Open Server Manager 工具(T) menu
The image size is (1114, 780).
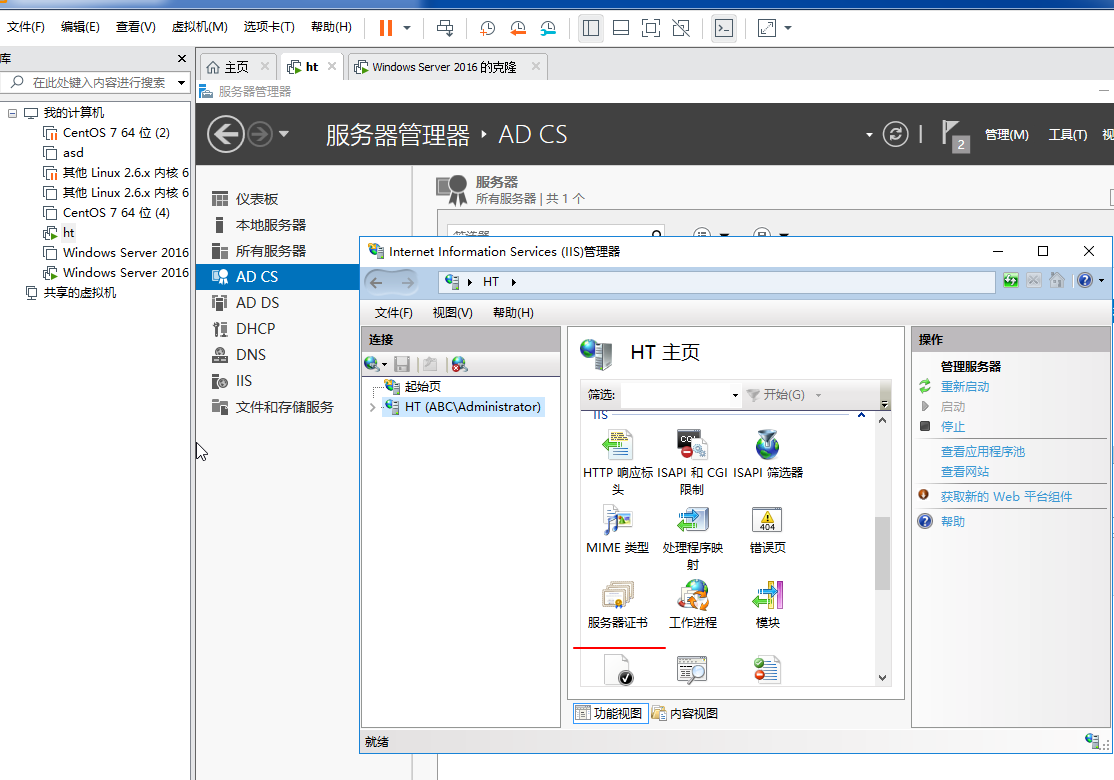coord(1068,134)
